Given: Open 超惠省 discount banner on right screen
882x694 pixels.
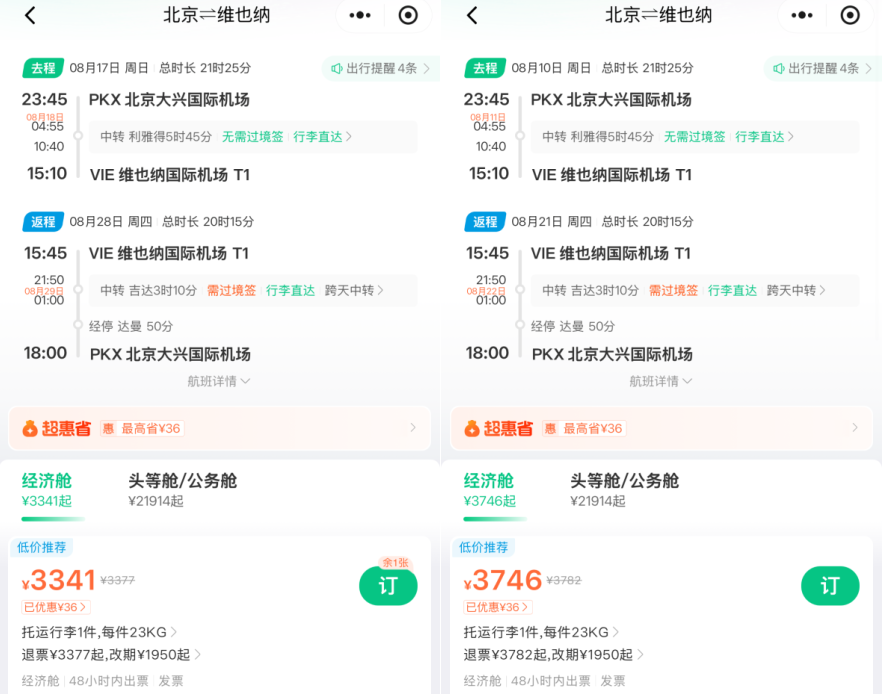Looking at the screenshot, I should click(662, 428).
